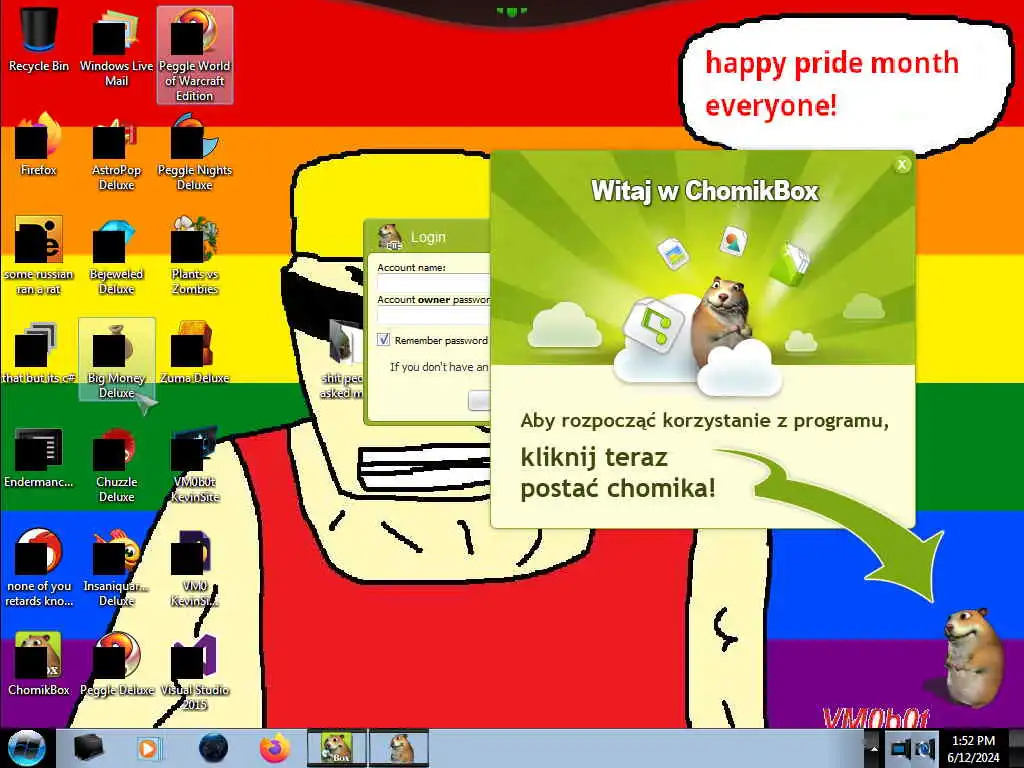Select the VM0 KevinSi... file icon

point(195,567)
